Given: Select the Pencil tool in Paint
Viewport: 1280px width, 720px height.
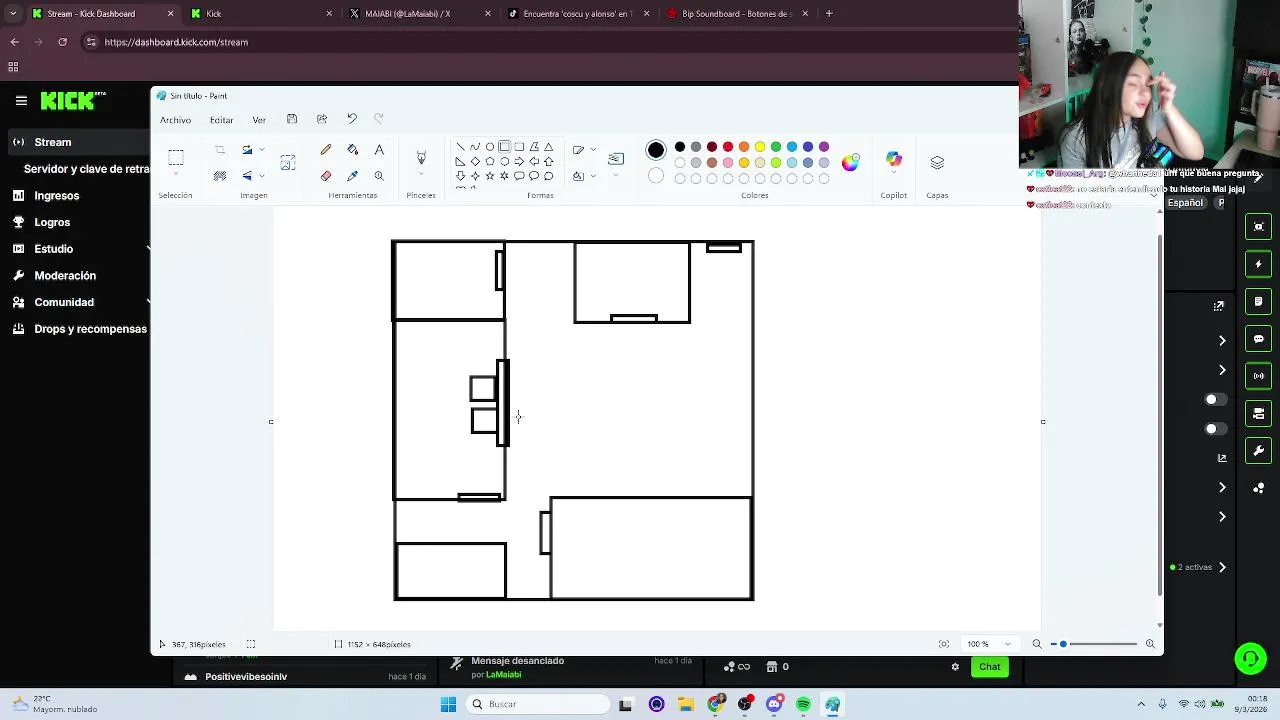Looking at the screenshot, I should (x=326, y=150).
